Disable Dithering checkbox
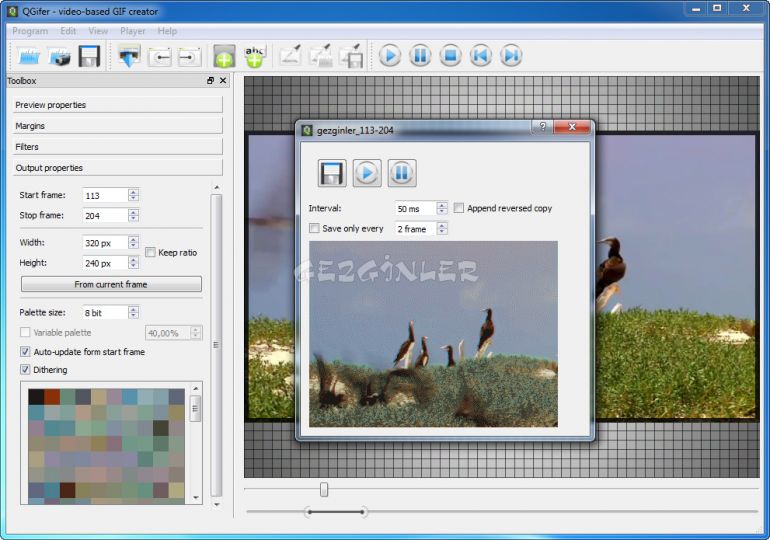Viewport: 770px width, 540px height. [x=25, y=369]
